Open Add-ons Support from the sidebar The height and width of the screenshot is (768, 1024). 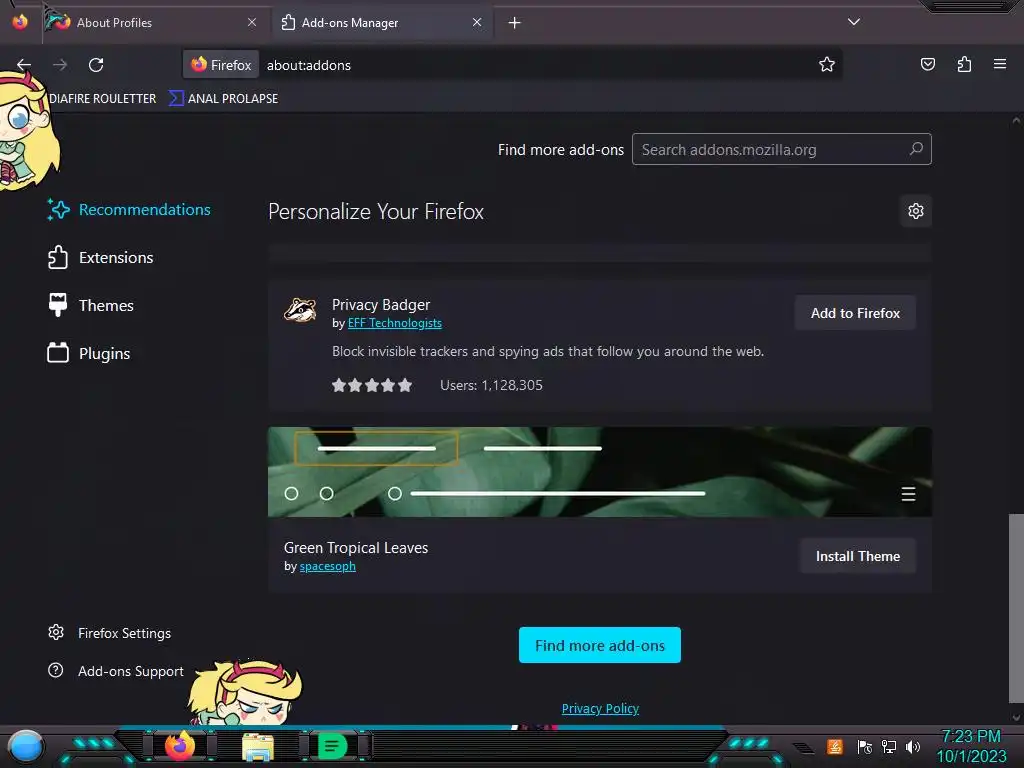(116, 671)
